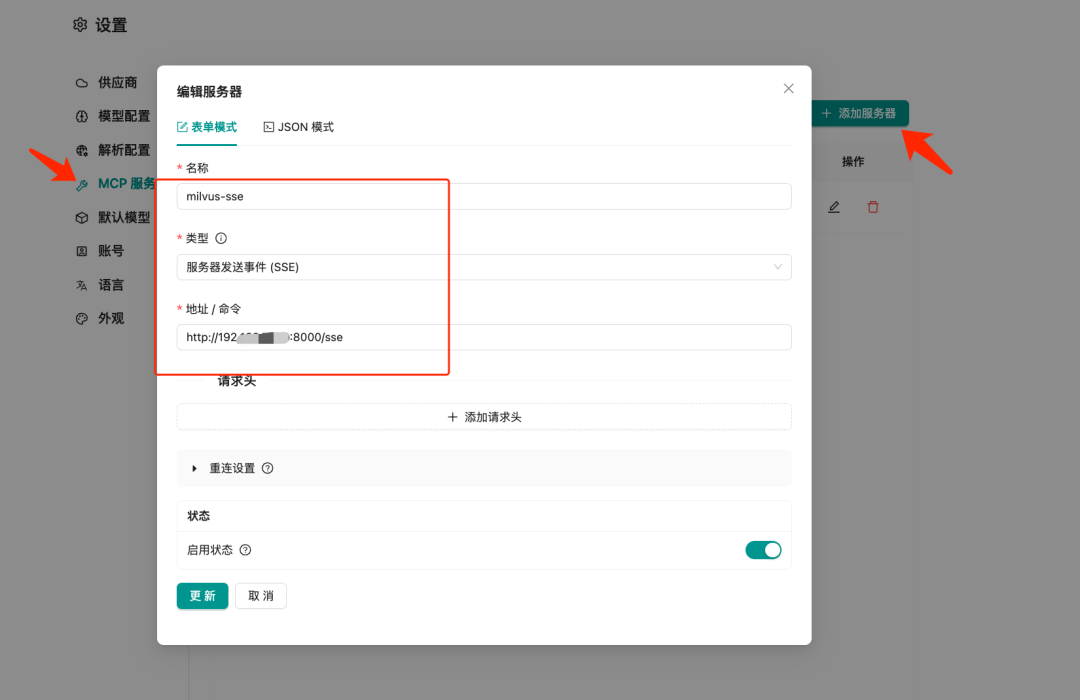Click the 地址 / 命令 URL field
The image size is (1080, 700).
(x=484, y=338)
